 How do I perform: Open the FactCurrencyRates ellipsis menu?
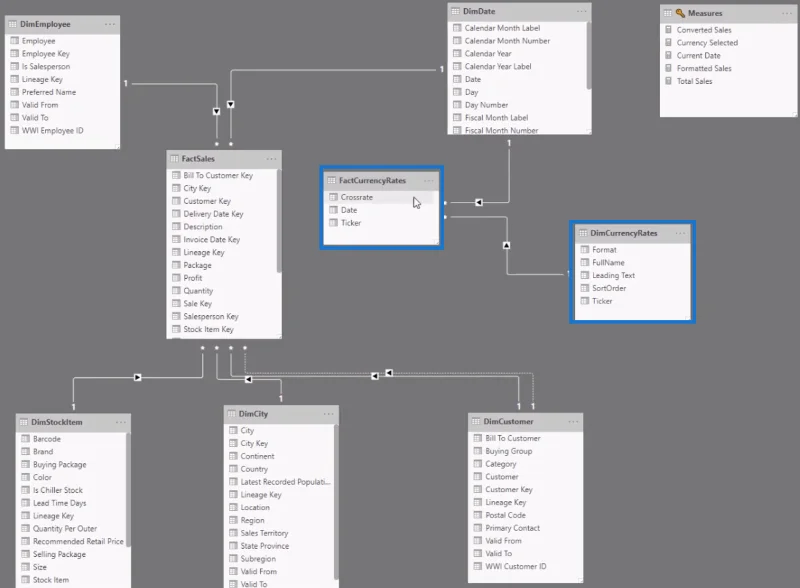tap(429, 181)
